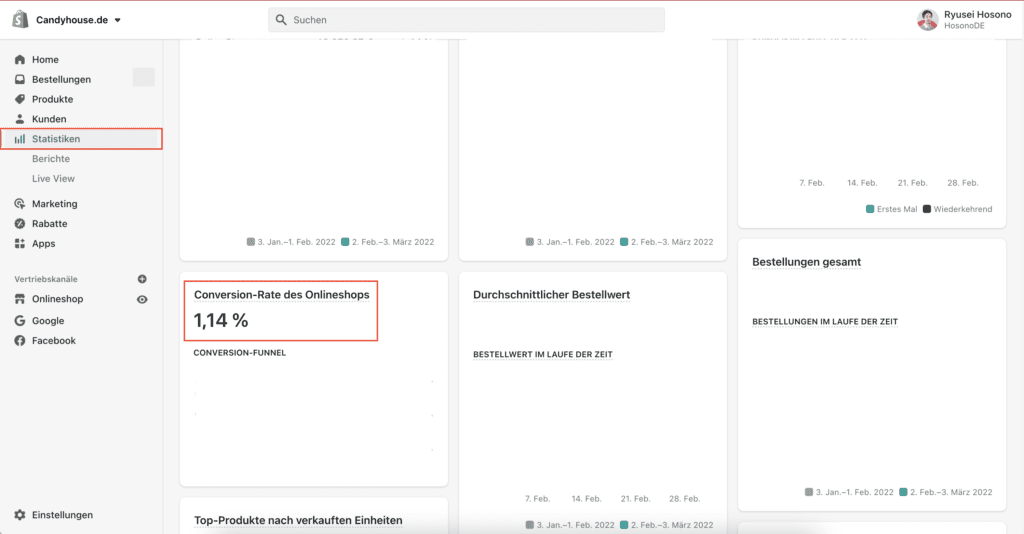This screenshot has width=1024, height=534.
Task: Open the Facebook sales channel
Action: (x=53, y=341)
